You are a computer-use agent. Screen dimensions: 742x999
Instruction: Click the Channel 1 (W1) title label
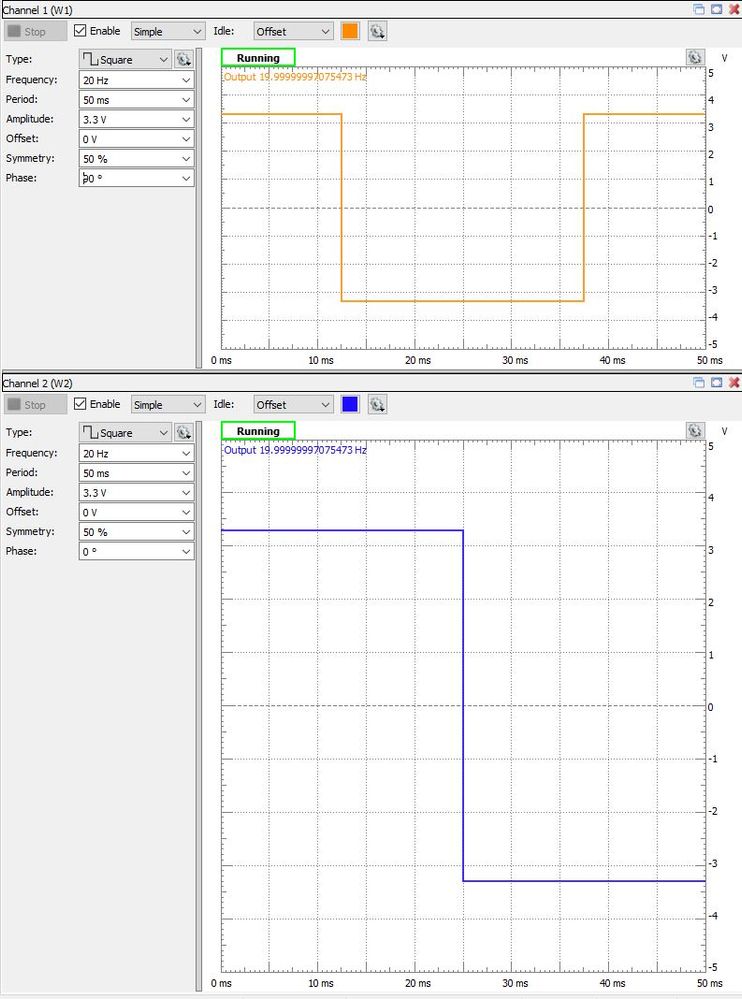pos(38,10)
